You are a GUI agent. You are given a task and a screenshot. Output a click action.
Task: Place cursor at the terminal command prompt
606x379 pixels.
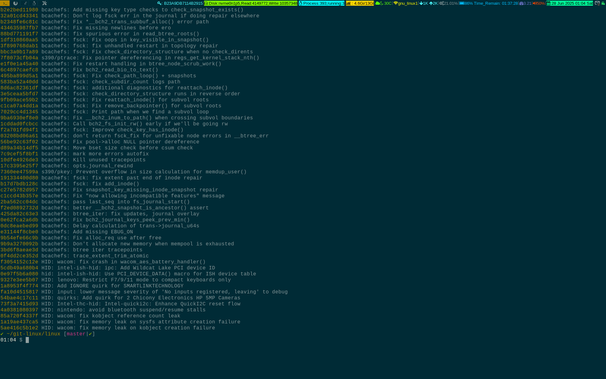click(x=27, y=340)
